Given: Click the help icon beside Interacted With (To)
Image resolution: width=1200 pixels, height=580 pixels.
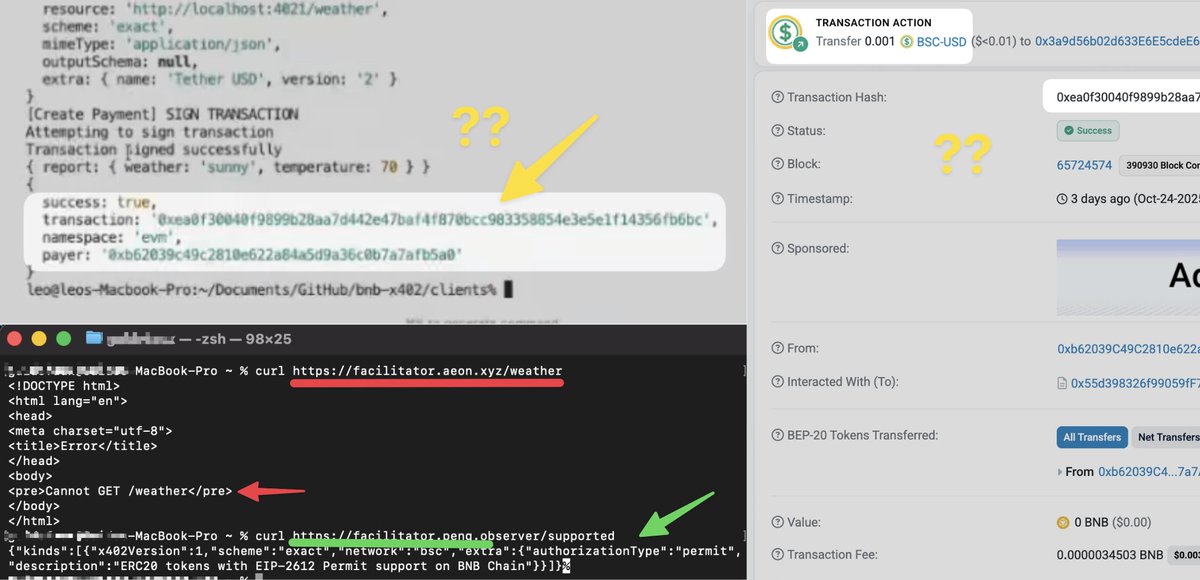Looking at the screenshot, I should (778, 382).
